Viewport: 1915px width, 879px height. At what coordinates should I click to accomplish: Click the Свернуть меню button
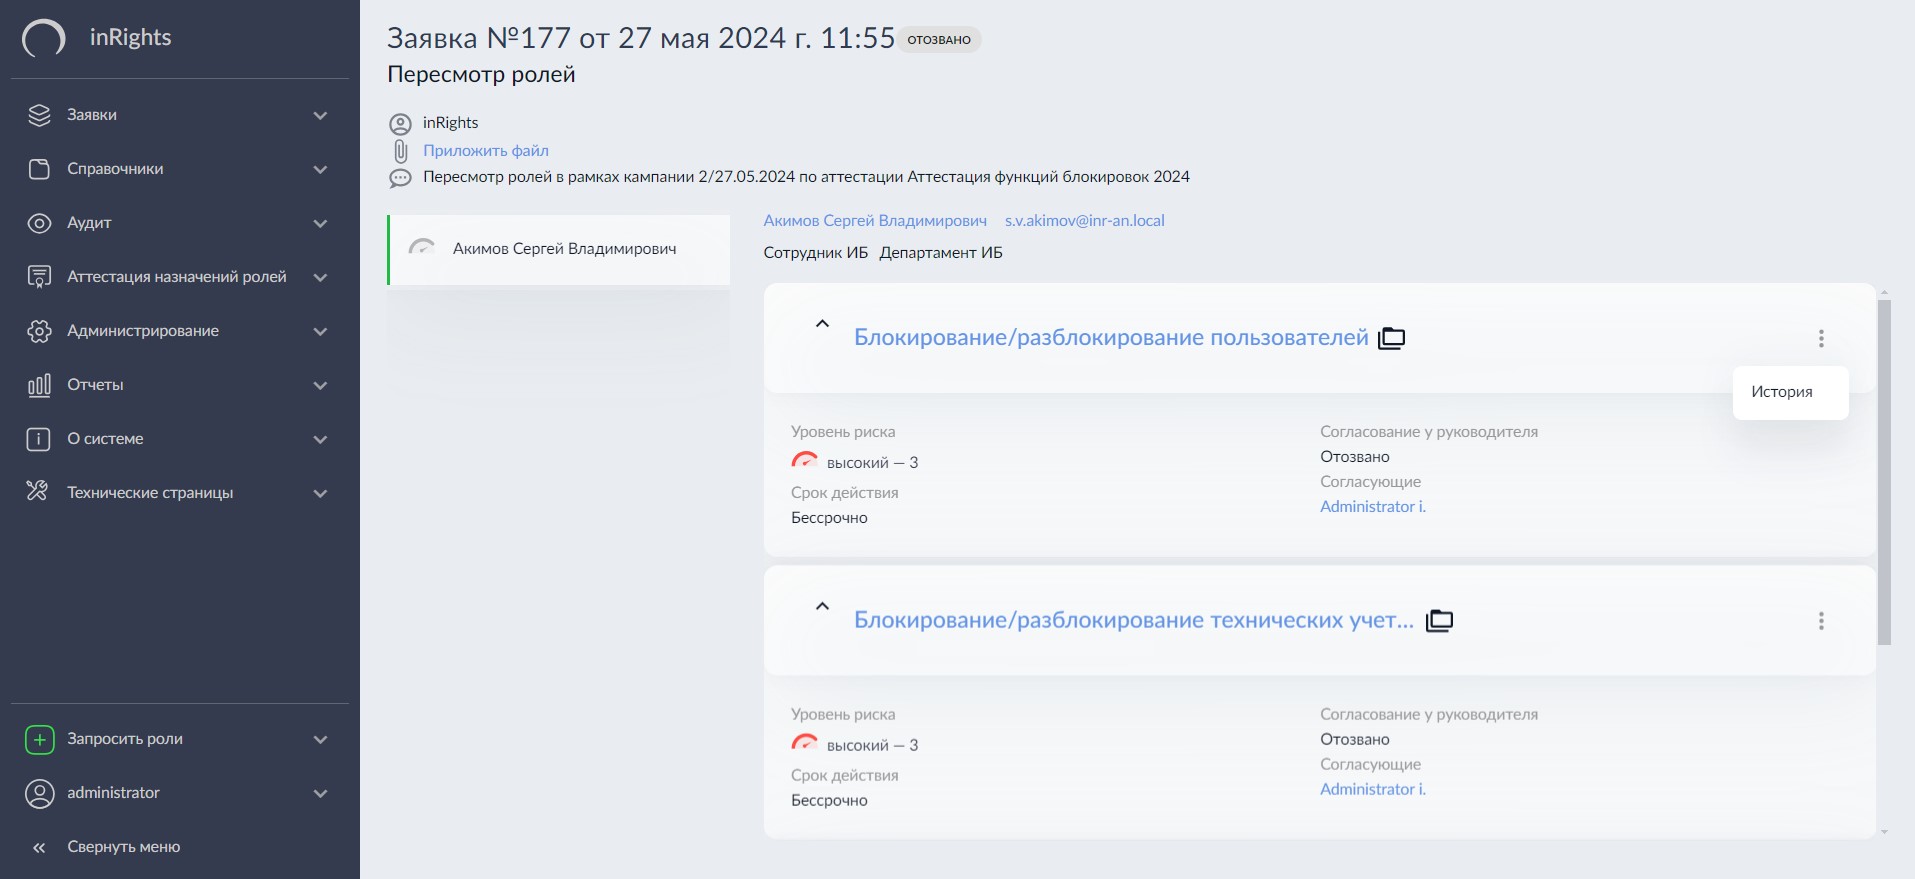coord(123,847)
